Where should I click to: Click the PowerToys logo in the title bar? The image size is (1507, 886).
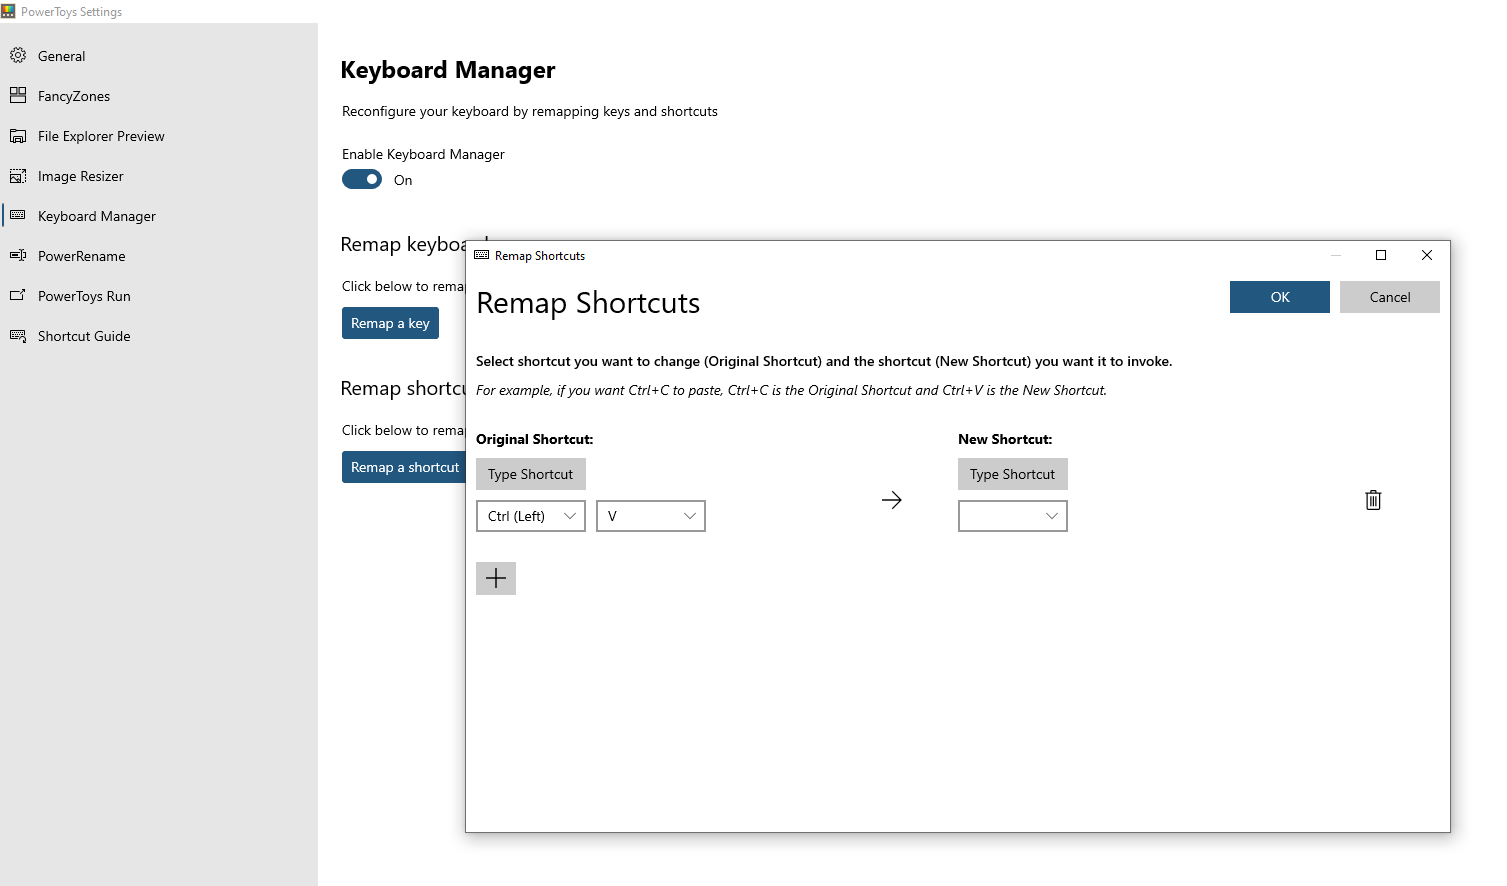(x=10, y=10)
